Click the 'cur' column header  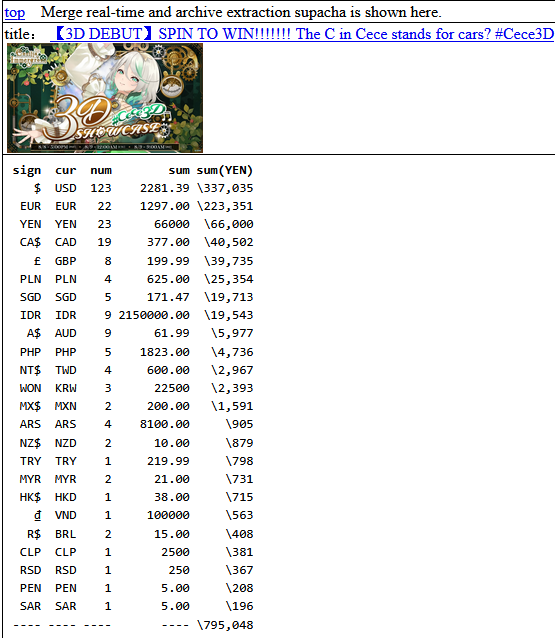(x=66, y=170)
